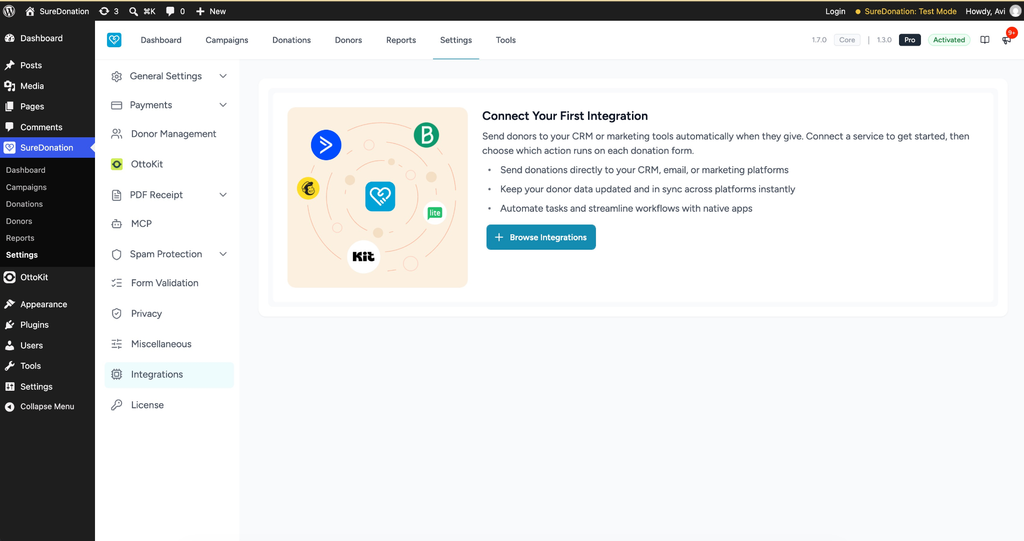This screenshot has height=541, width=1024.
Task: Click the central SureDonation heart icon
Action: click(x=380, y=196)
